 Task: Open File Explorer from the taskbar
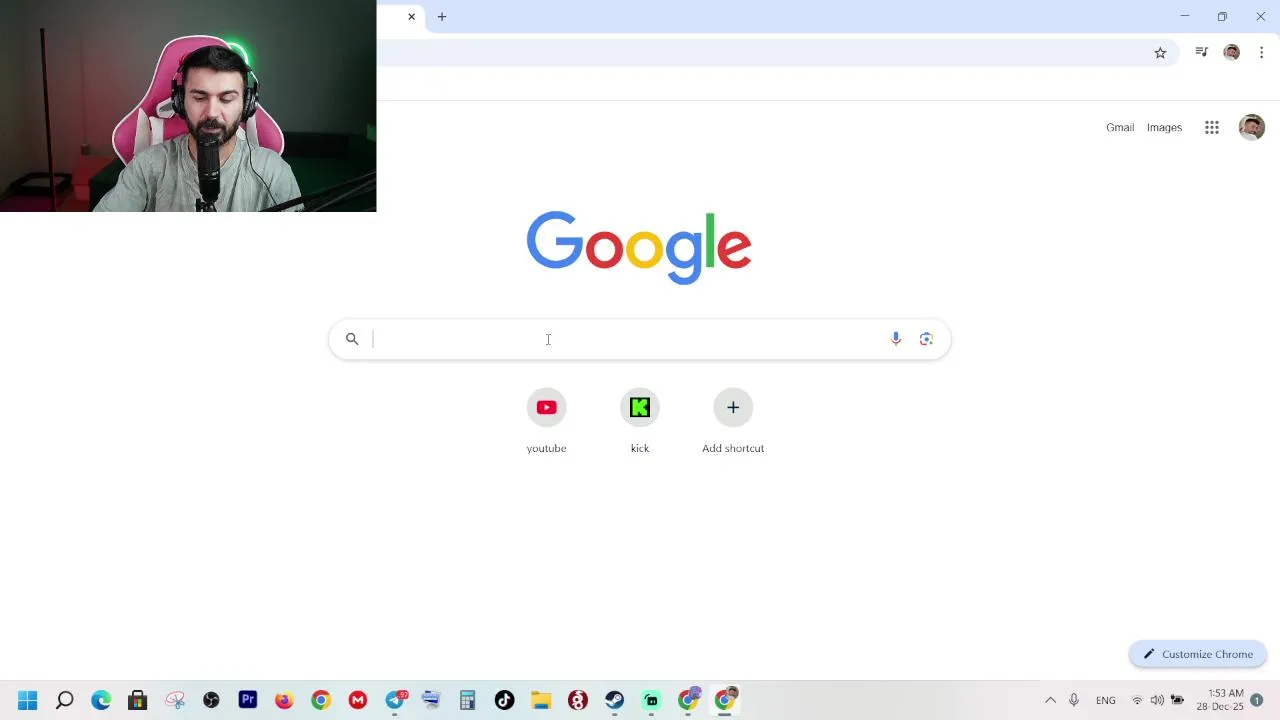point(541,700)
